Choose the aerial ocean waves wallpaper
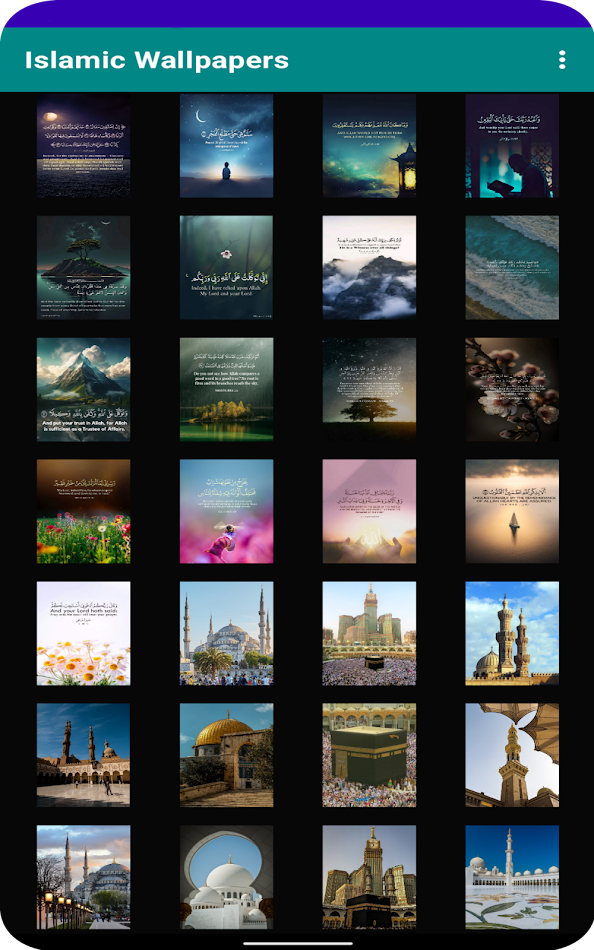Screen dimensions: 594x950 512,268
